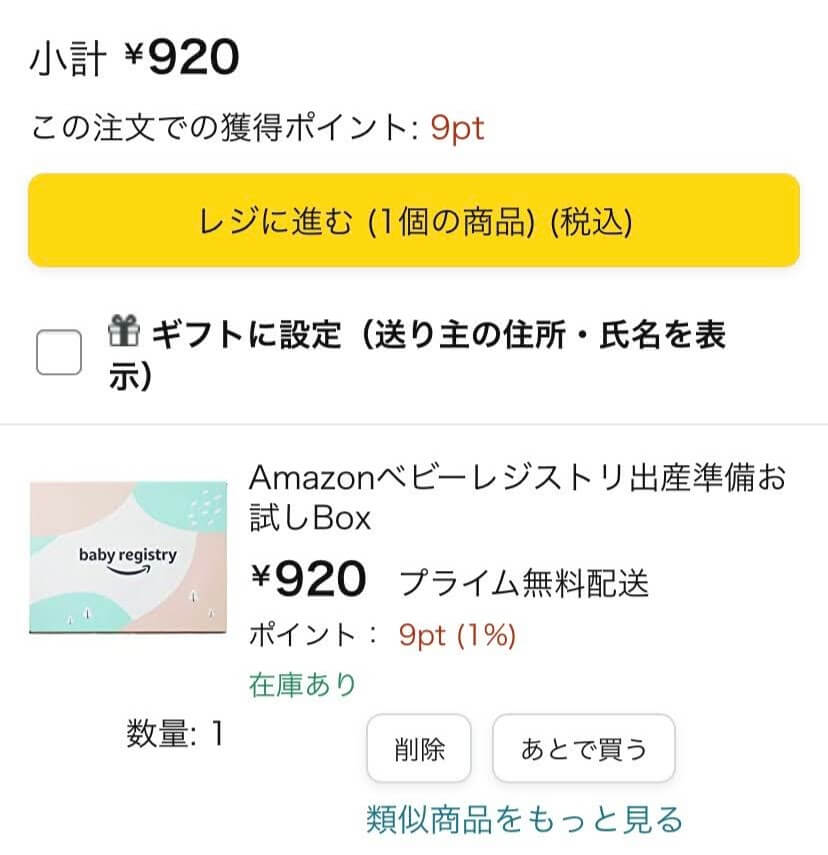Click the green 在庫あり stock status
The height and width of the screenshot is (855, 828).
tap(302, 685)
